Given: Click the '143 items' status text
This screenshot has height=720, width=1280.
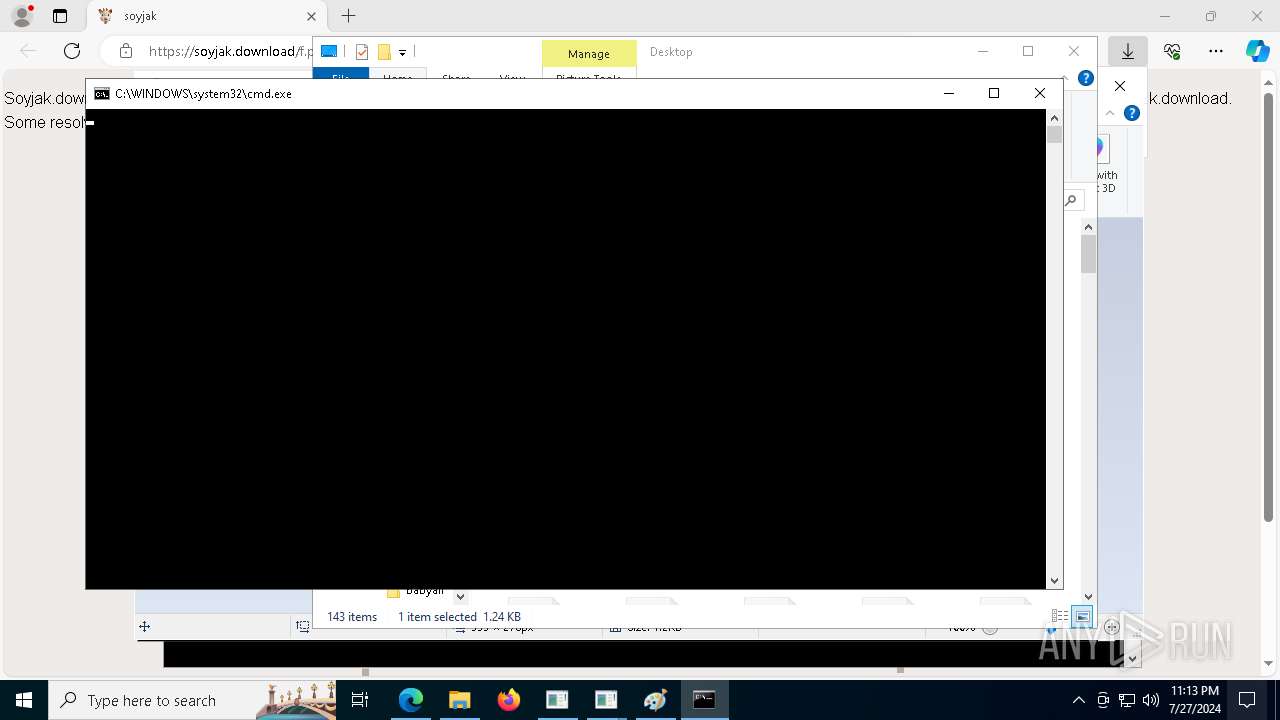Looking at the screenshot, I should 352,617.
